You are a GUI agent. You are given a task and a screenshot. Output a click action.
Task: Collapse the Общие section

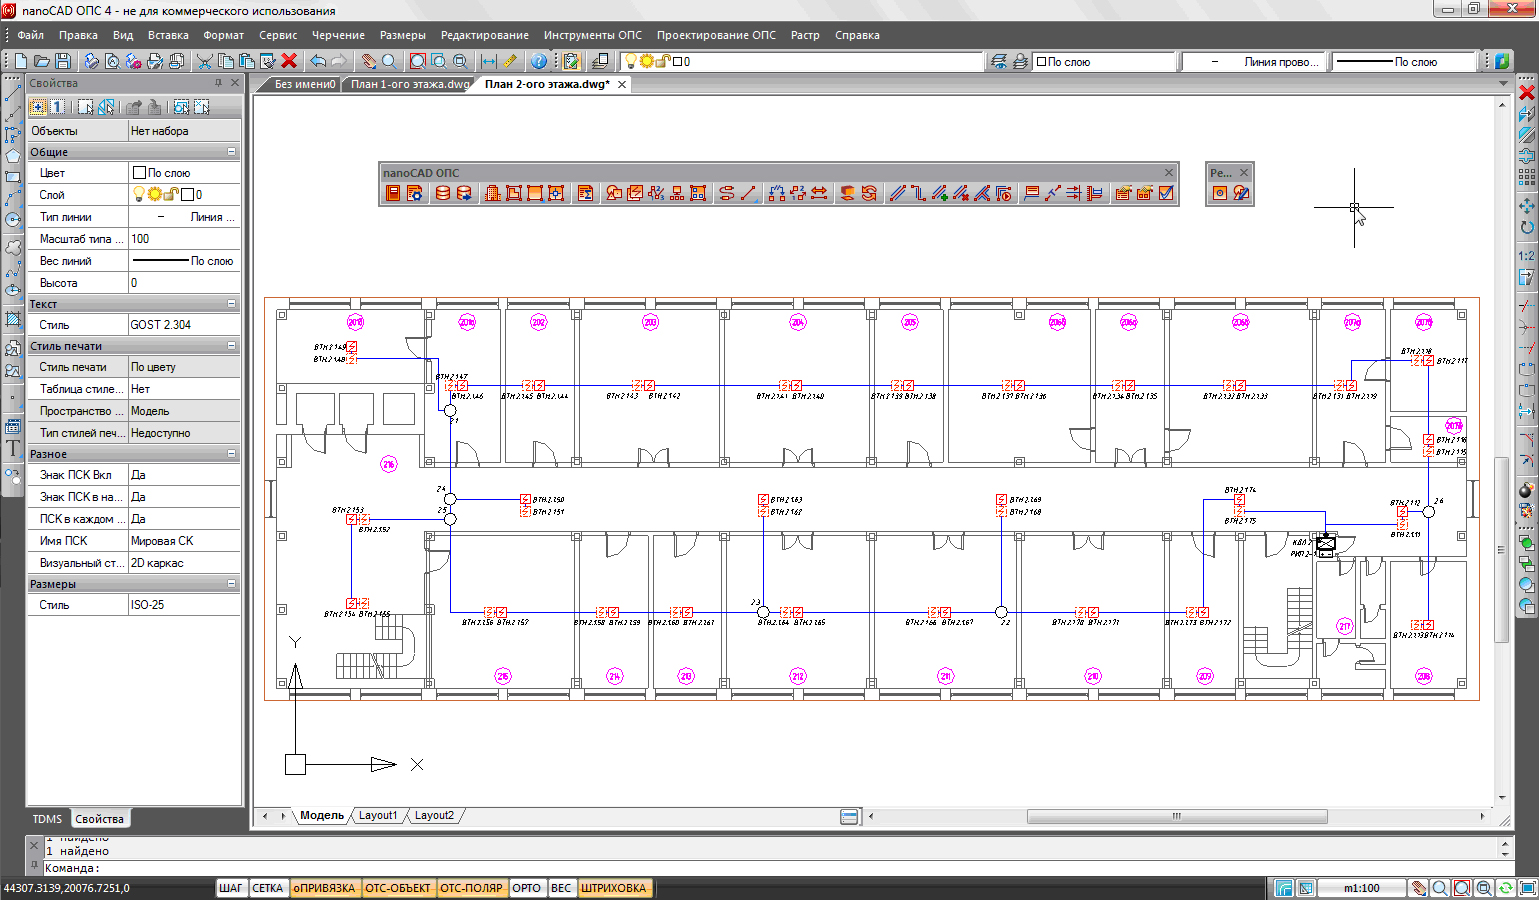pos(232,152)
